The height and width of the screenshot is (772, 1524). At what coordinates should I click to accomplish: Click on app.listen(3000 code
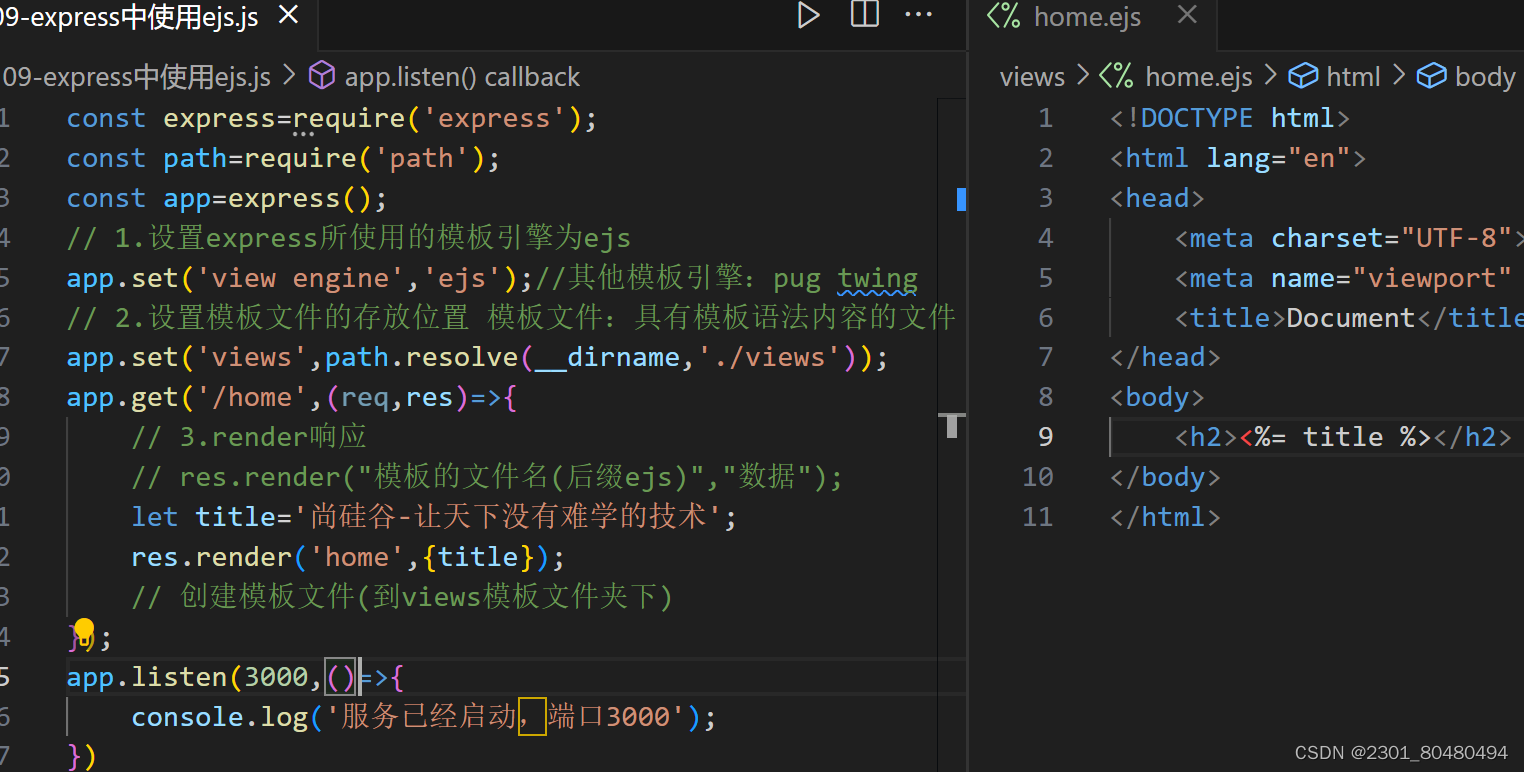click(187, 677)
